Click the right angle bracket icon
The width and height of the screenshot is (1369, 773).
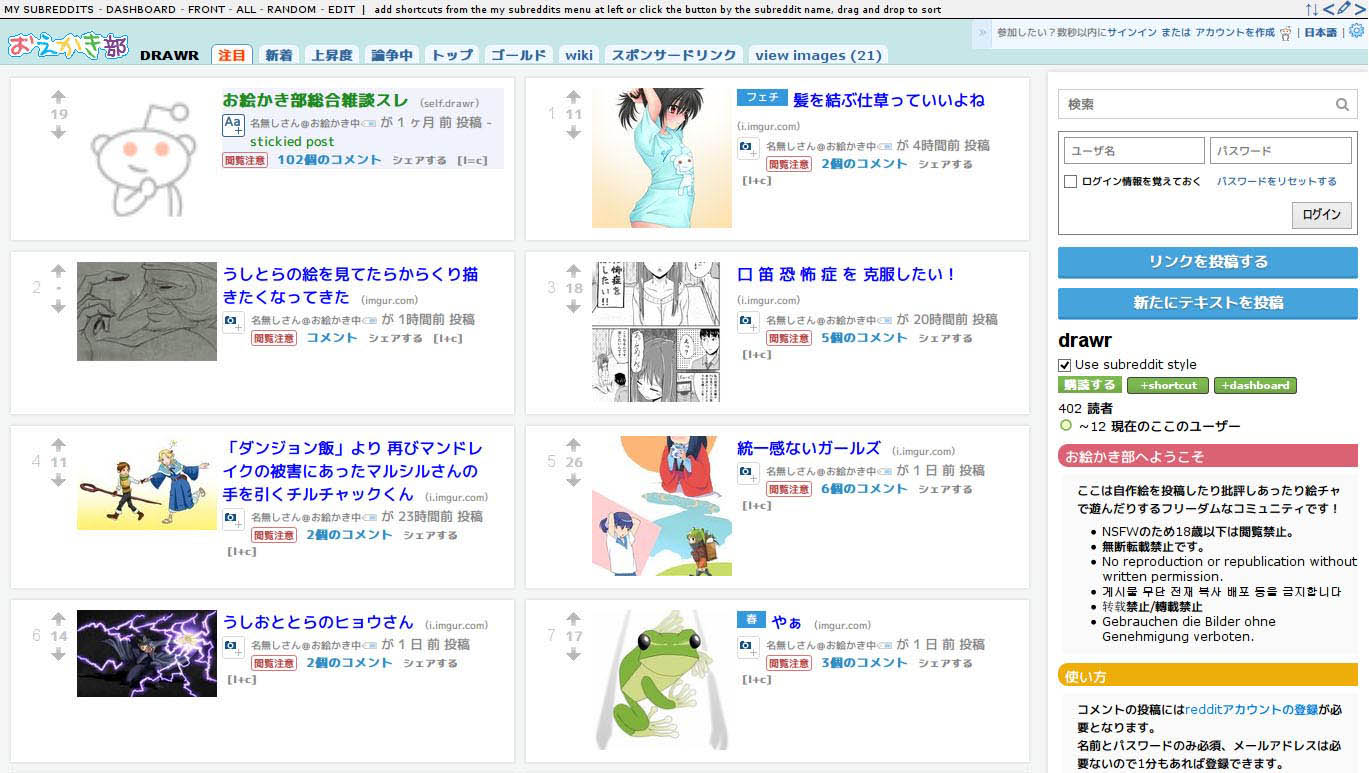1359,9
